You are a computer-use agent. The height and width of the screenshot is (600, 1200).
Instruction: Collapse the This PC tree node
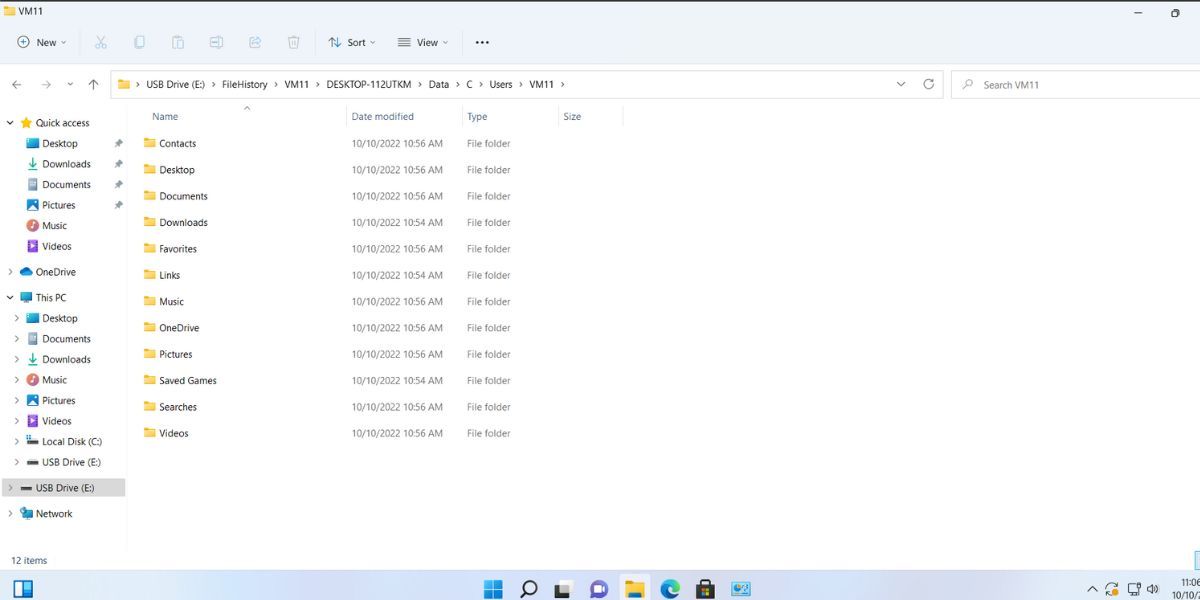[x=10, y=297]
